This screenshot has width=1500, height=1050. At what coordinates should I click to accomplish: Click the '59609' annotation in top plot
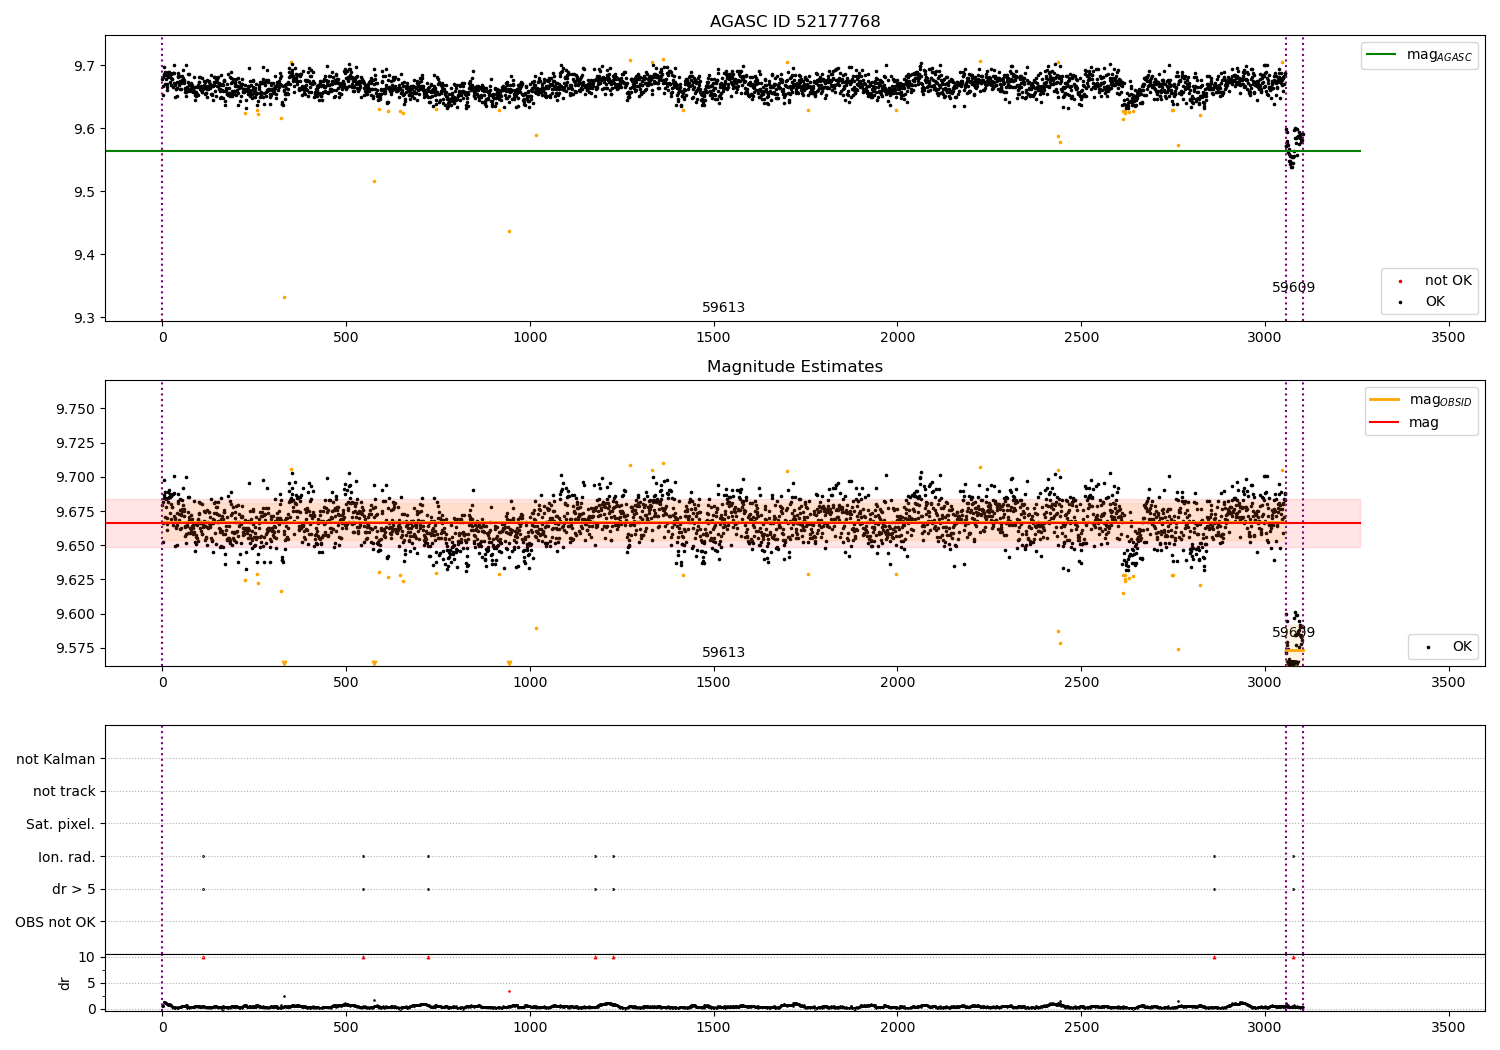pos(1293,288)
